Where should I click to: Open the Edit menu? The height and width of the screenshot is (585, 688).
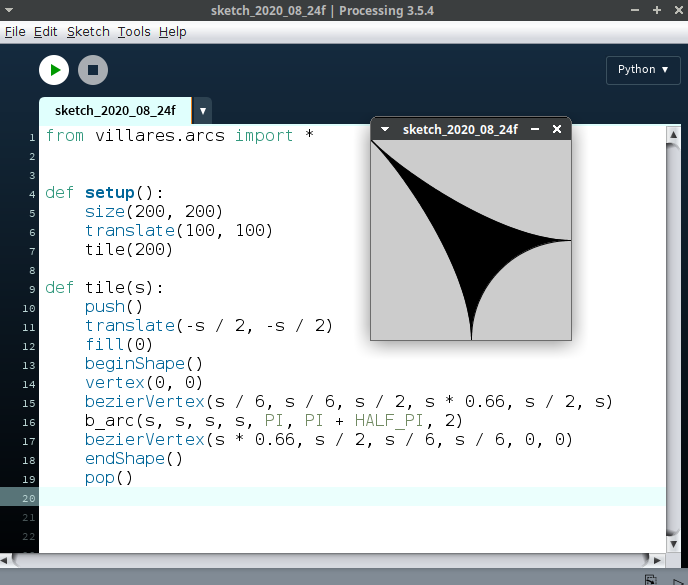pos(46,31)
